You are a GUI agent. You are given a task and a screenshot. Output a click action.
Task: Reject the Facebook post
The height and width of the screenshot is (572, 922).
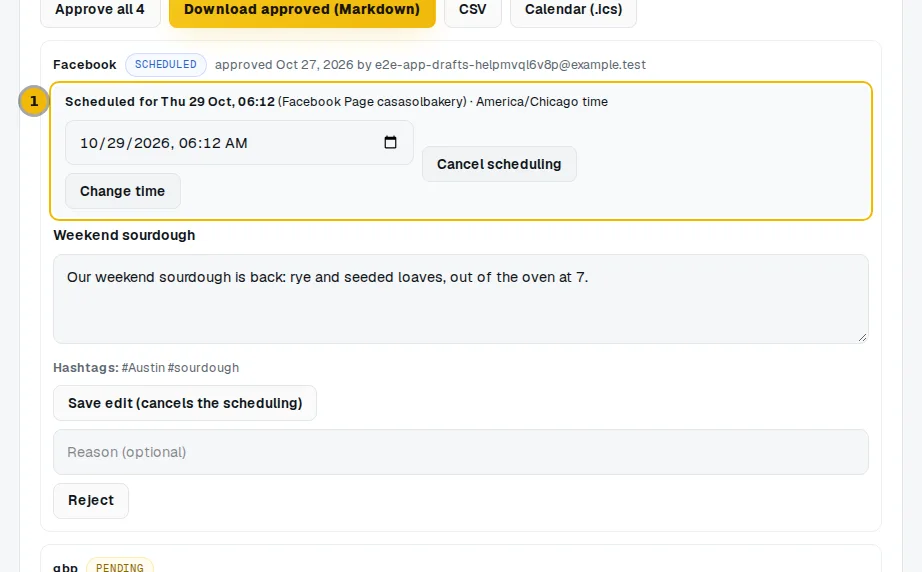pos(91,501)
